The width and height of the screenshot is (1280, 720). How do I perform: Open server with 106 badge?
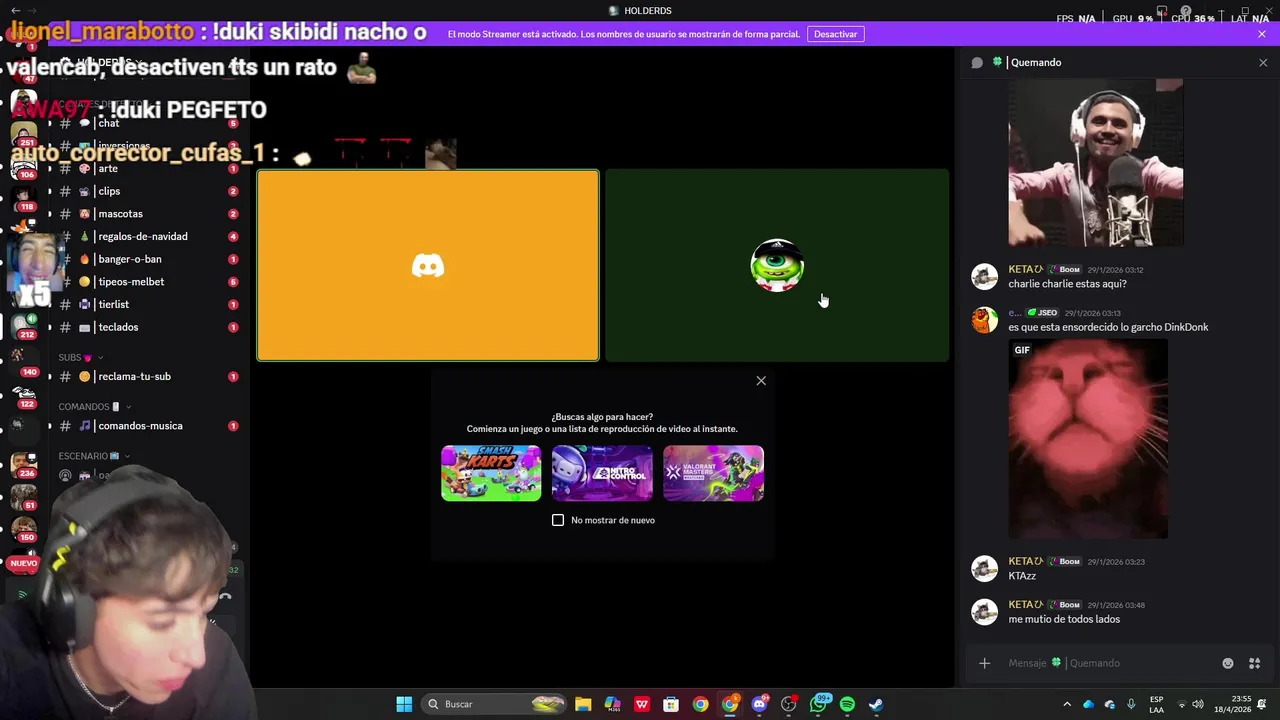point(24,166)
